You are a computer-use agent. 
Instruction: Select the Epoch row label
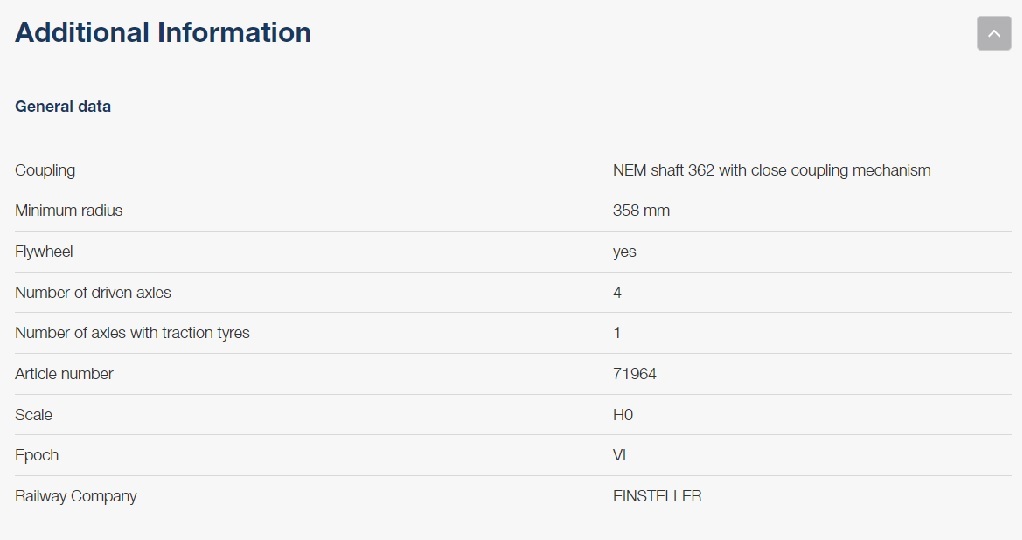point(37,455)
